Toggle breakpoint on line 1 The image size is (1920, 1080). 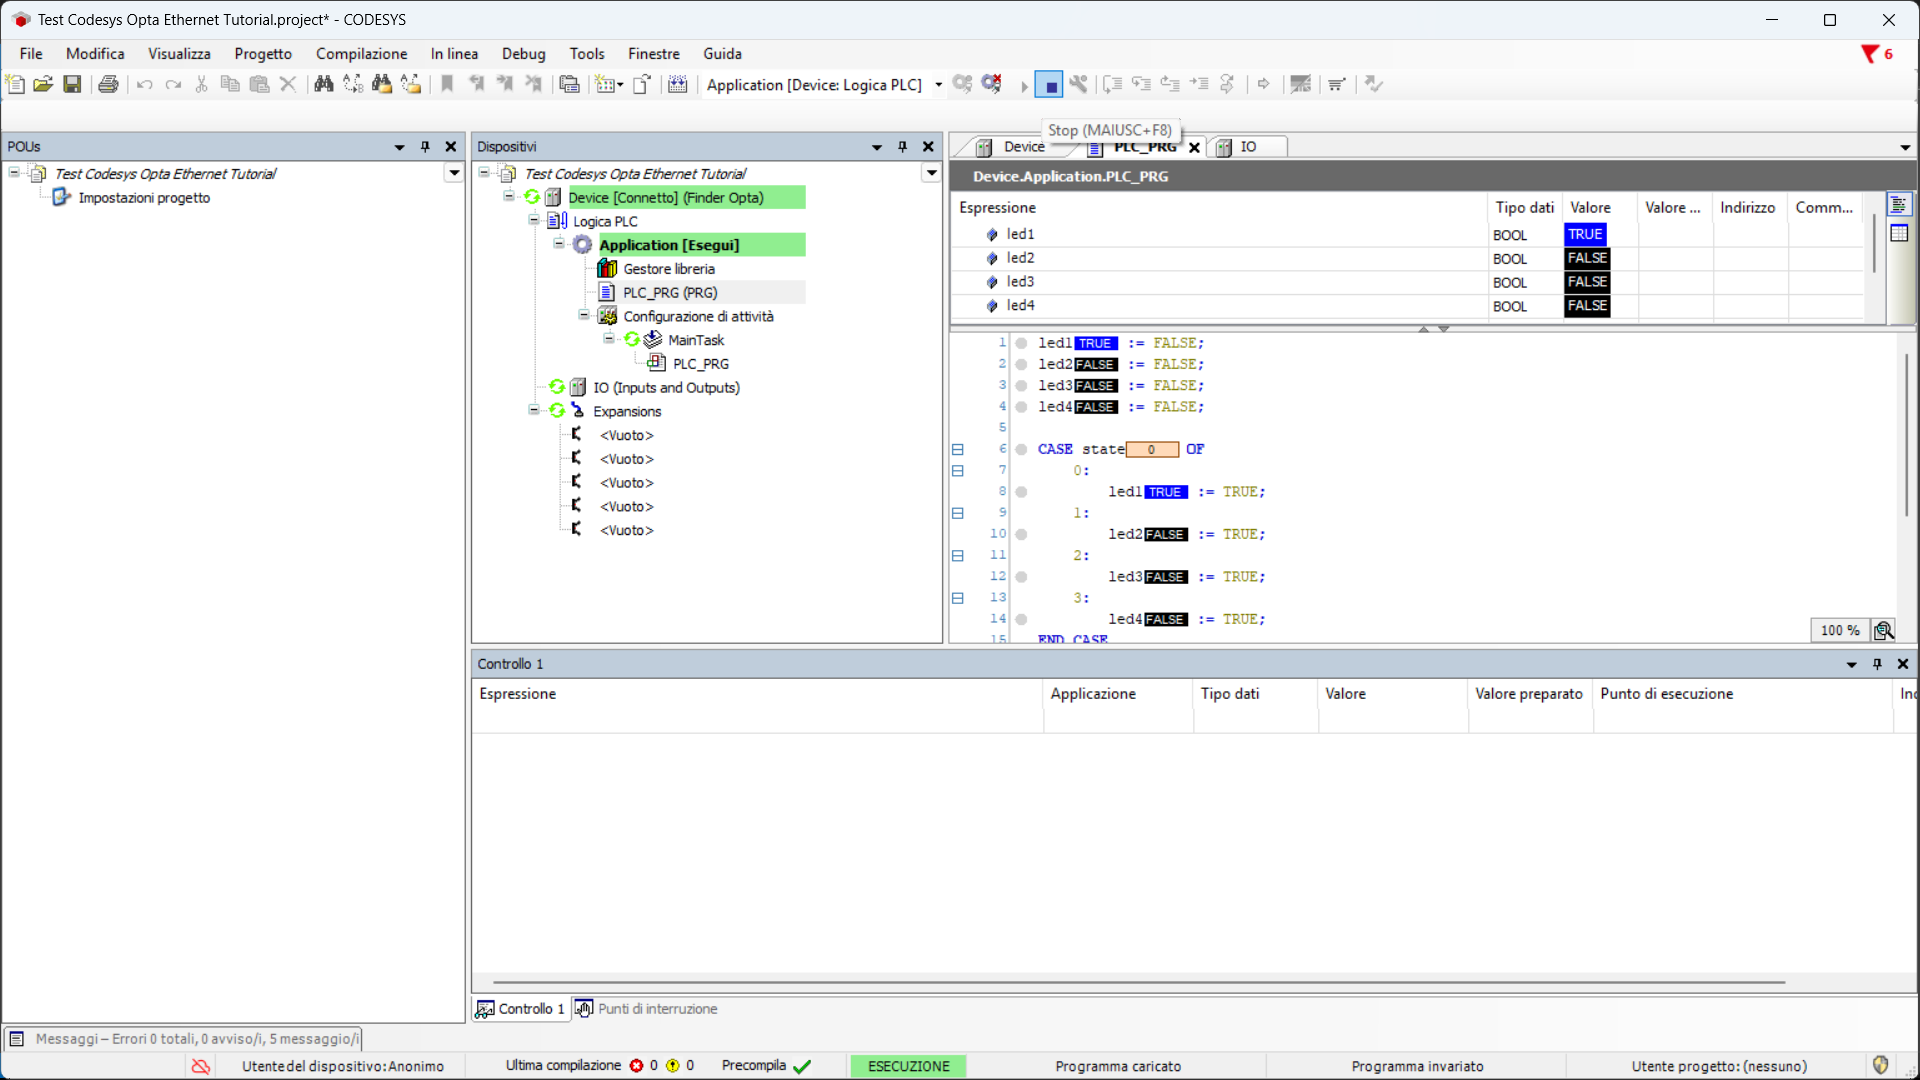point(1021,343)
